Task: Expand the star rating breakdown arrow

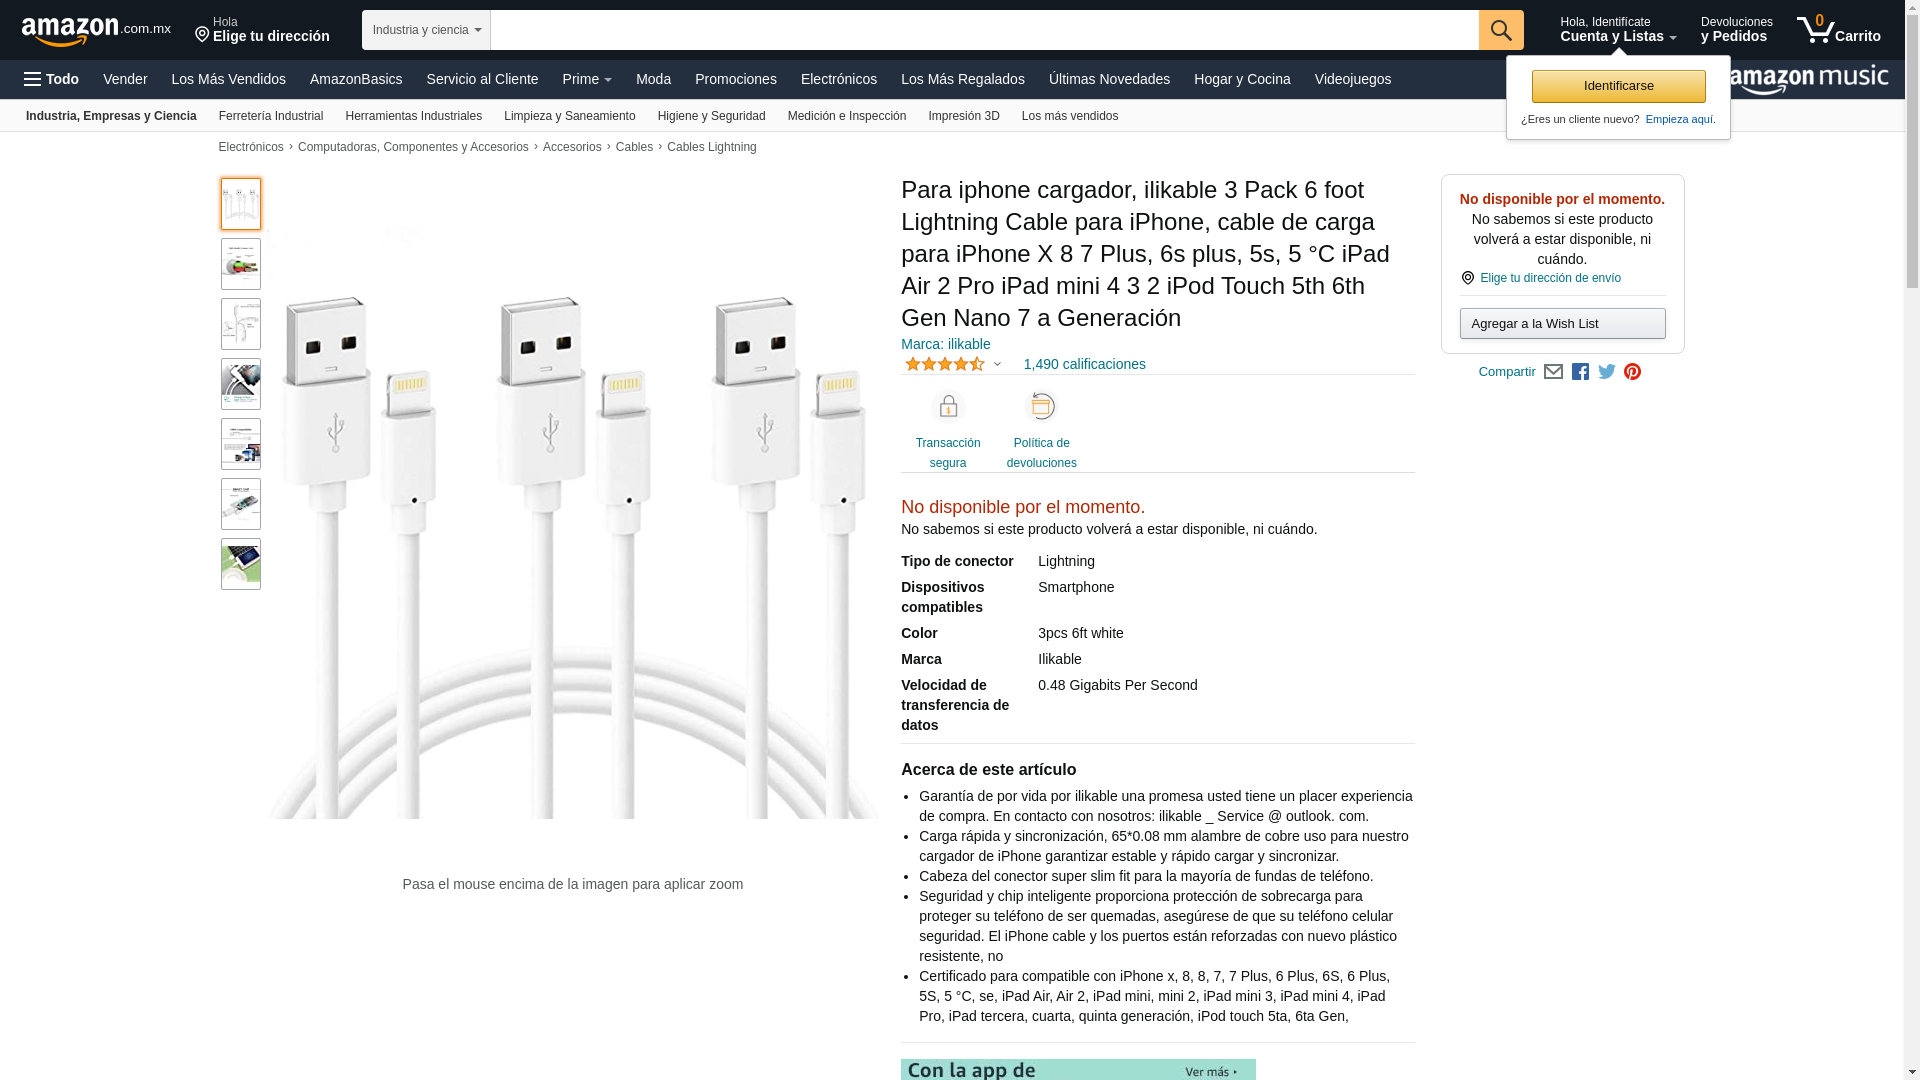Action: point(997,364)
